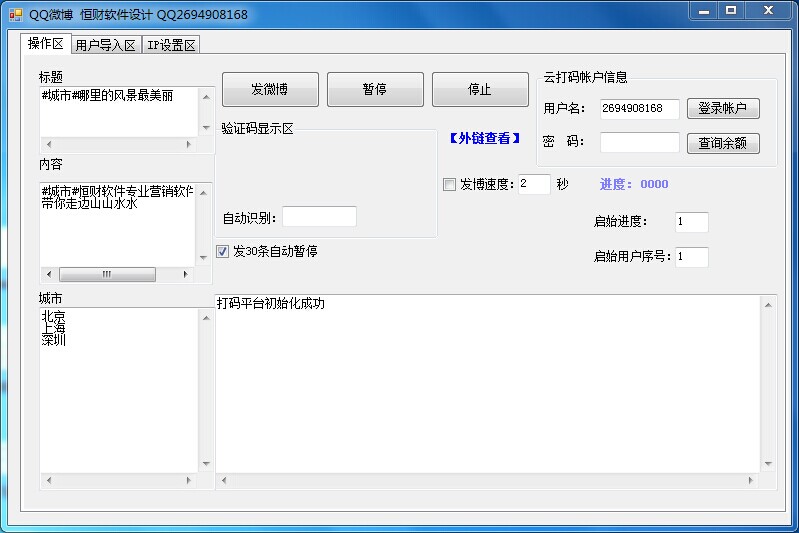799x533 pixels.
Task: Click the 停止 button
Action: [480, 90]
